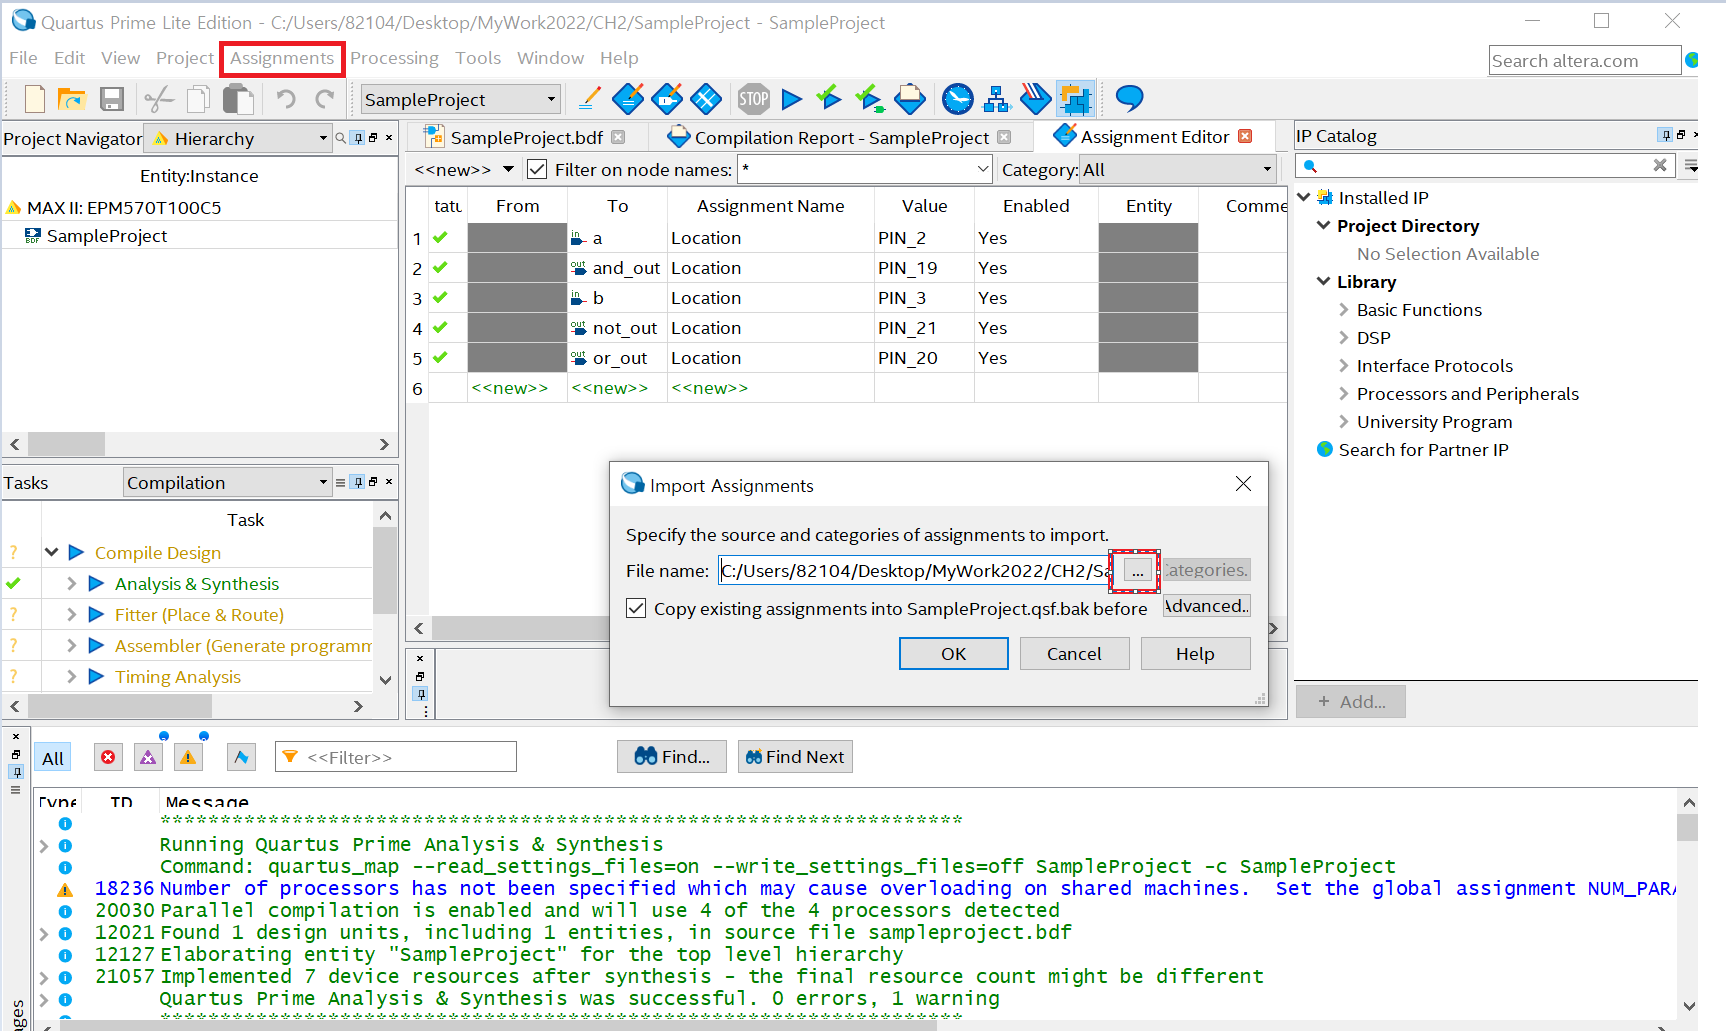
Task: Start the Timing Analysis task play icon
Action: (96, 676)
